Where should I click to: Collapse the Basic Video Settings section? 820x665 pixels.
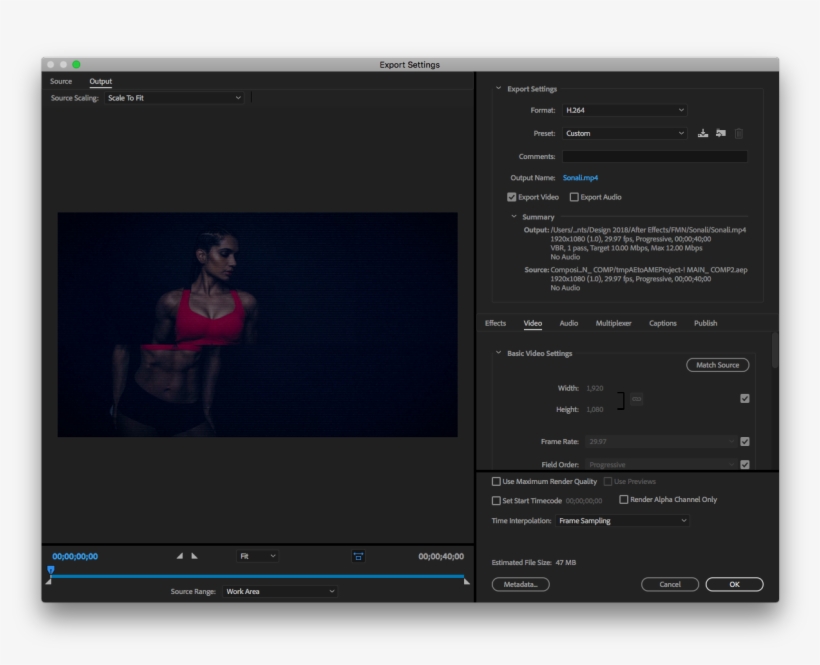click(x=498, y=353)
